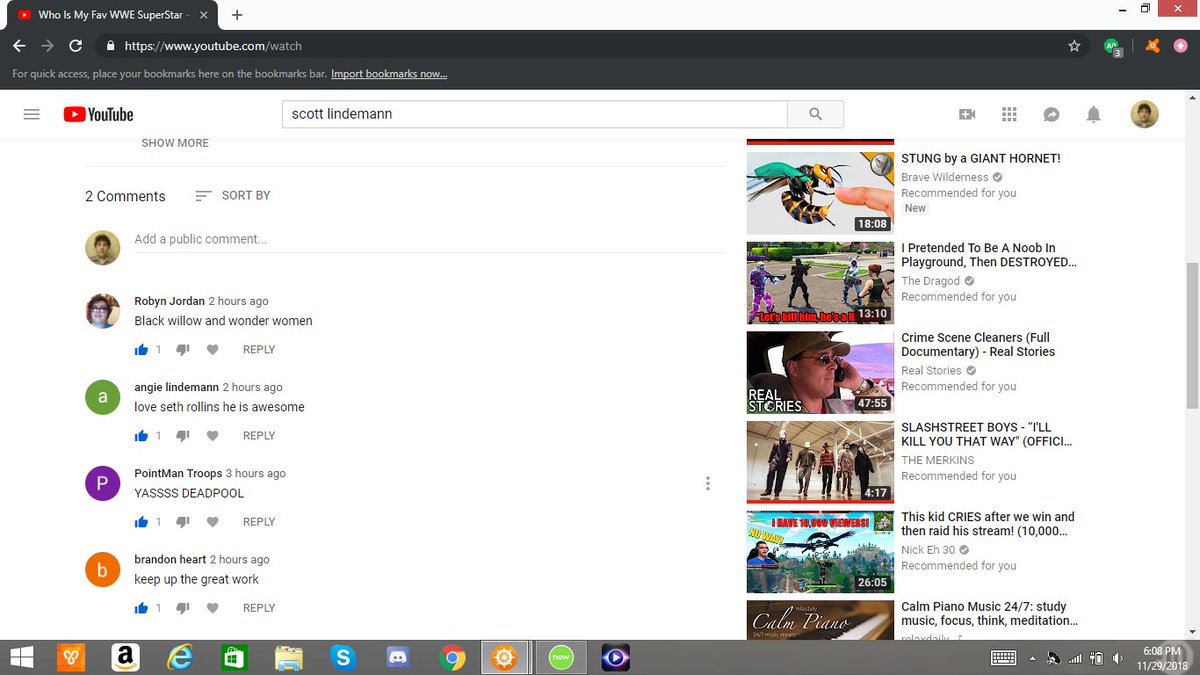Expand description with SHOW MORE
The image size is (1200, 675).
pos(175,143)
